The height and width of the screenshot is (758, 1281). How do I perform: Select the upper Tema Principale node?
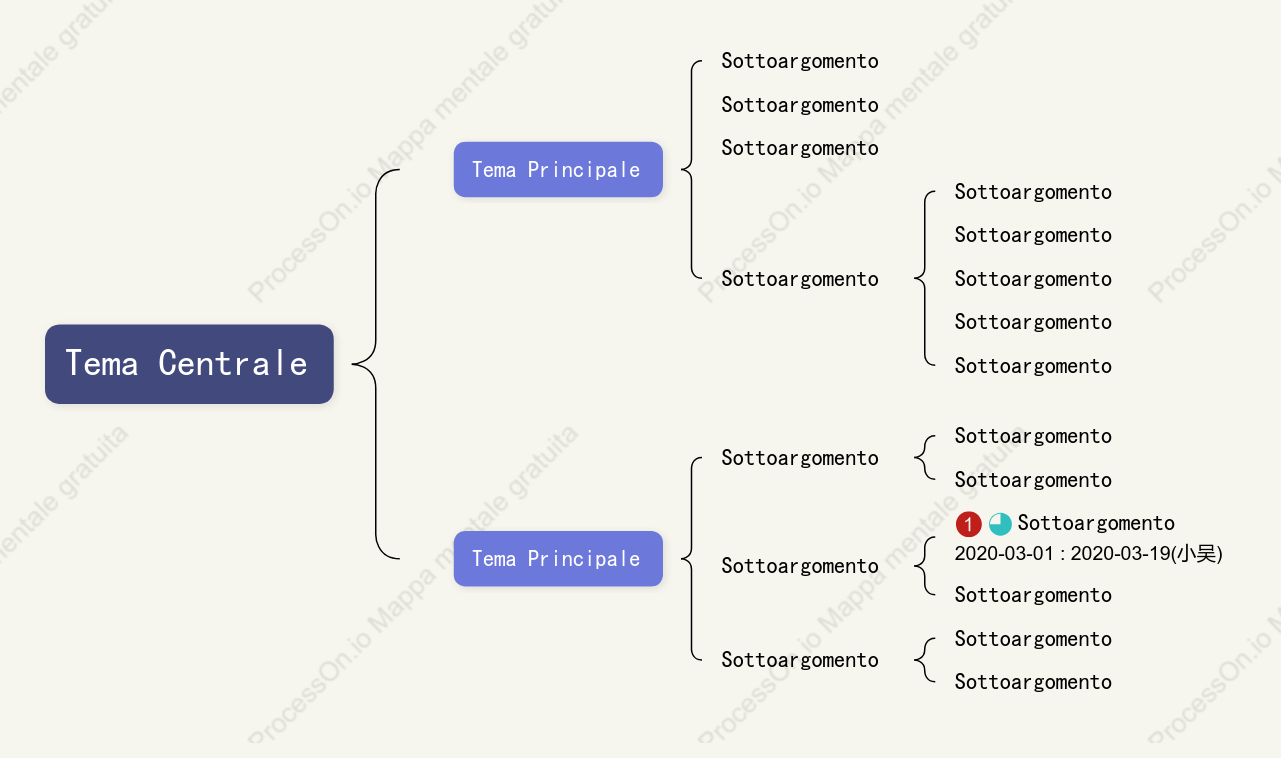pyautogui.click(x=558, y=170)
